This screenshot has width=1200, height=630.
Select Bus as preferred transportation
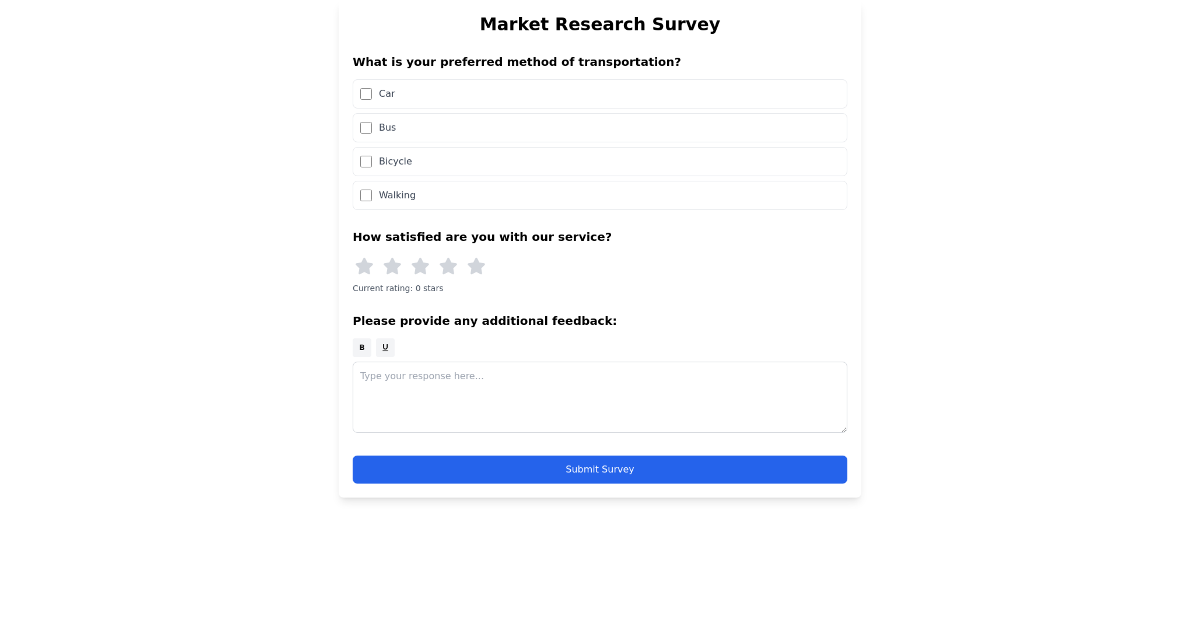click(x=366, y=127)
